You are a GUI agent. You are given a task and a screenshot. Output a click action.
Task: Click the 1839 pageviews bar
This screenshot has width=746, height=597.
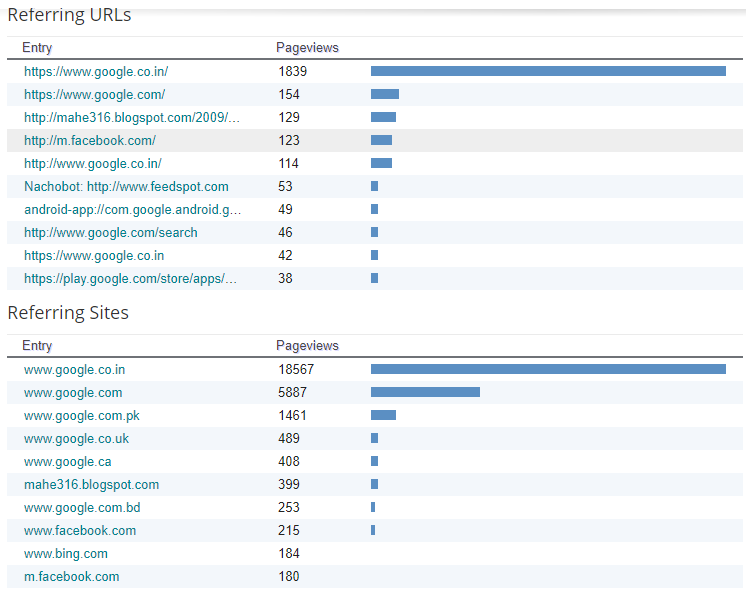(x=548, y=71)
